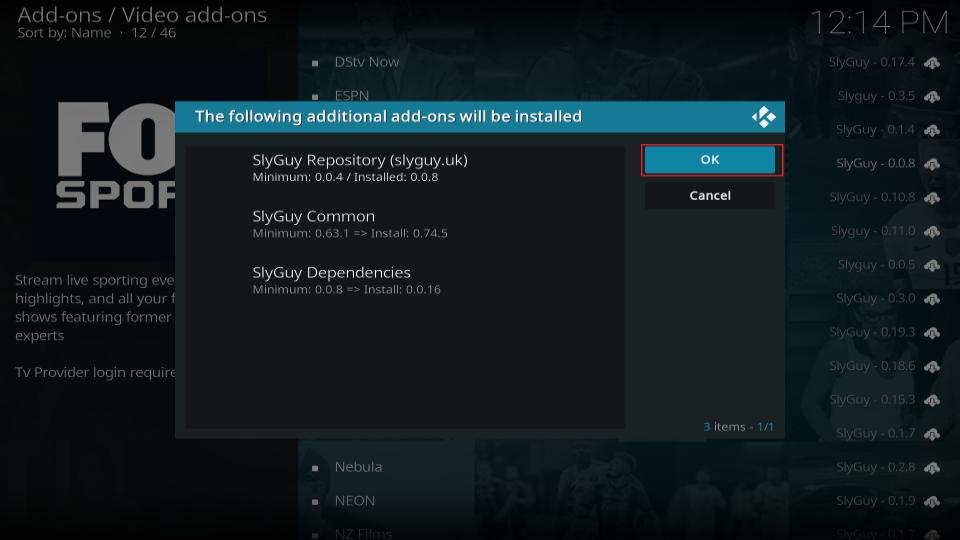Click the Fox Sports add-on thumbnail
The height and width of the screenshot is (540, 960).
[x=115, y=155]
